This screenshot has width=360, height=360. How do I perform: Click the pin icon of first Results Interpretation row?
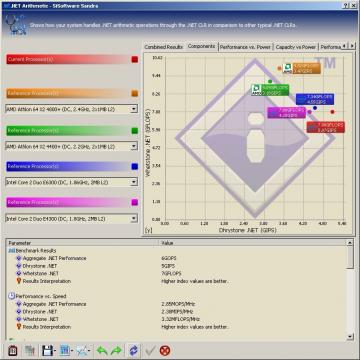(x=19, y=281)
